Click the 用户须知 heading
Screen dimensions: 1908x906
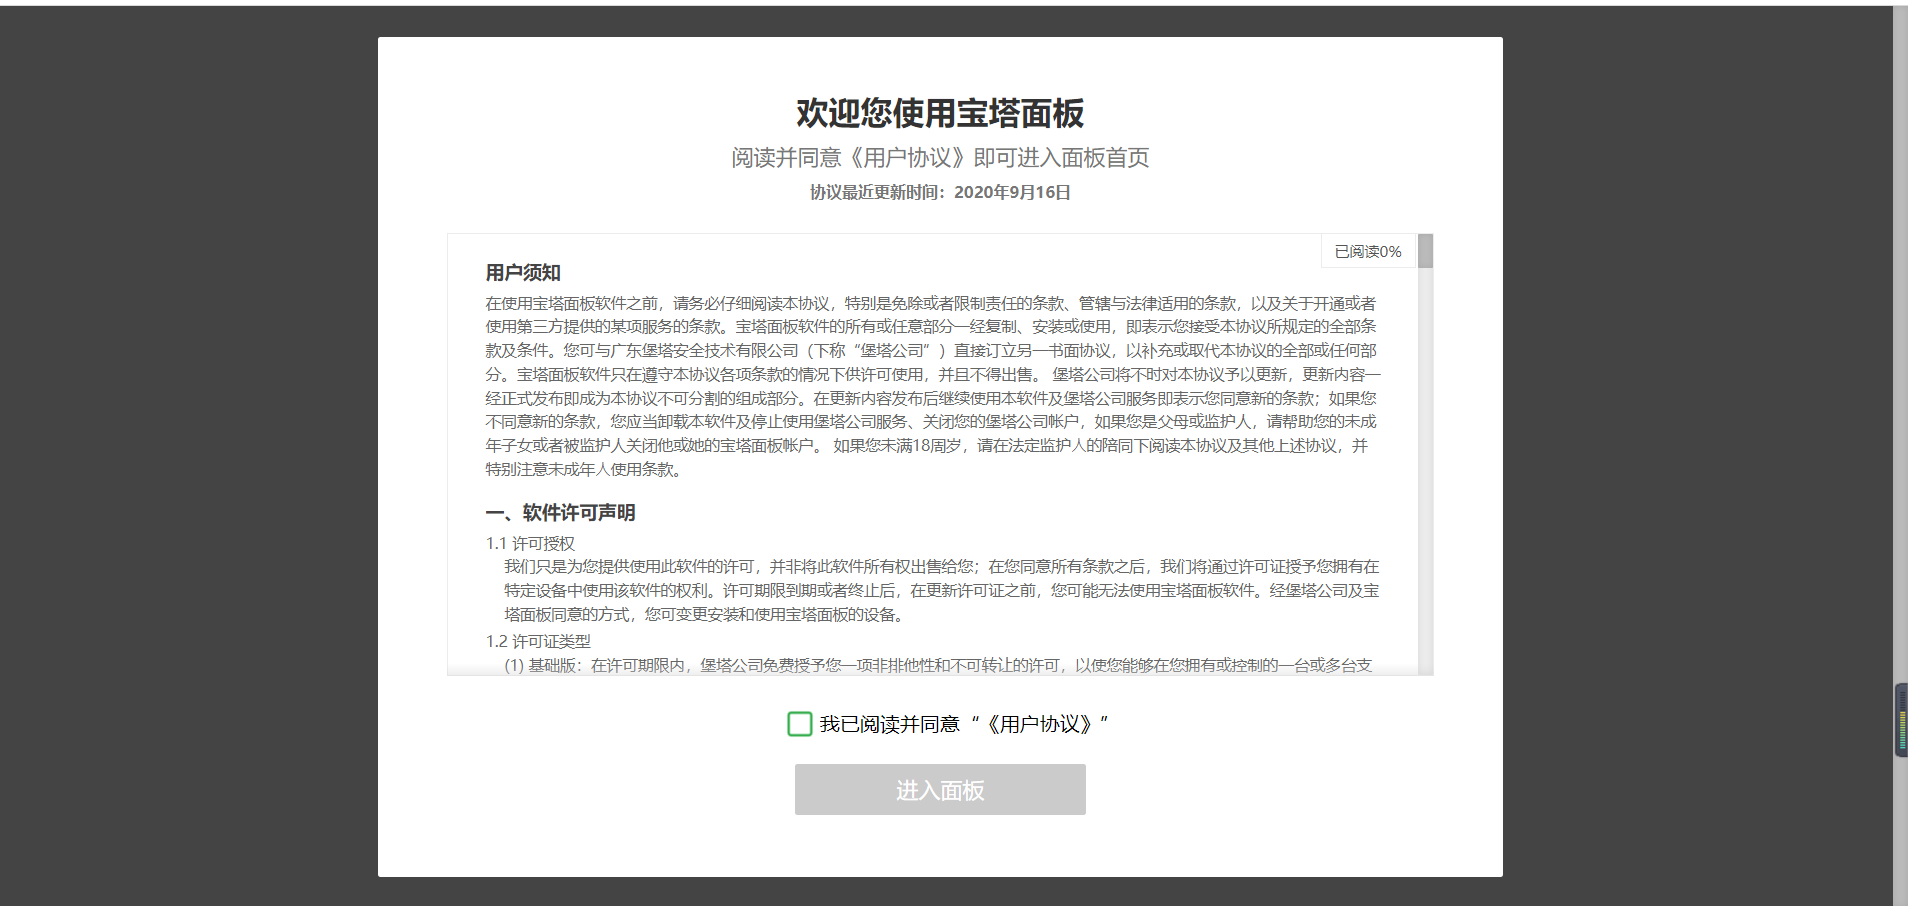(x=523, y=273)
